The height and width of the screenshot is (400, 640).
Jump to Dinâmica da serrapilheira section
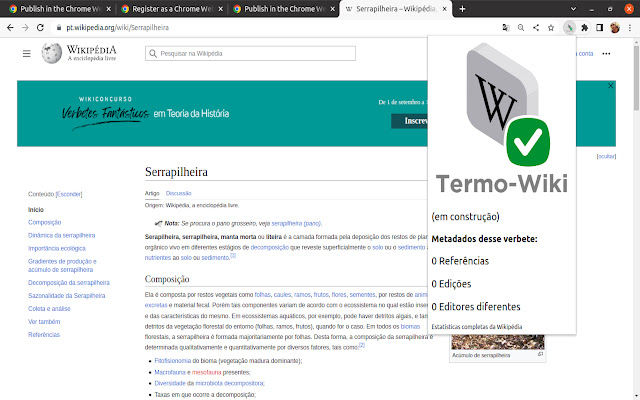[62, 236]
